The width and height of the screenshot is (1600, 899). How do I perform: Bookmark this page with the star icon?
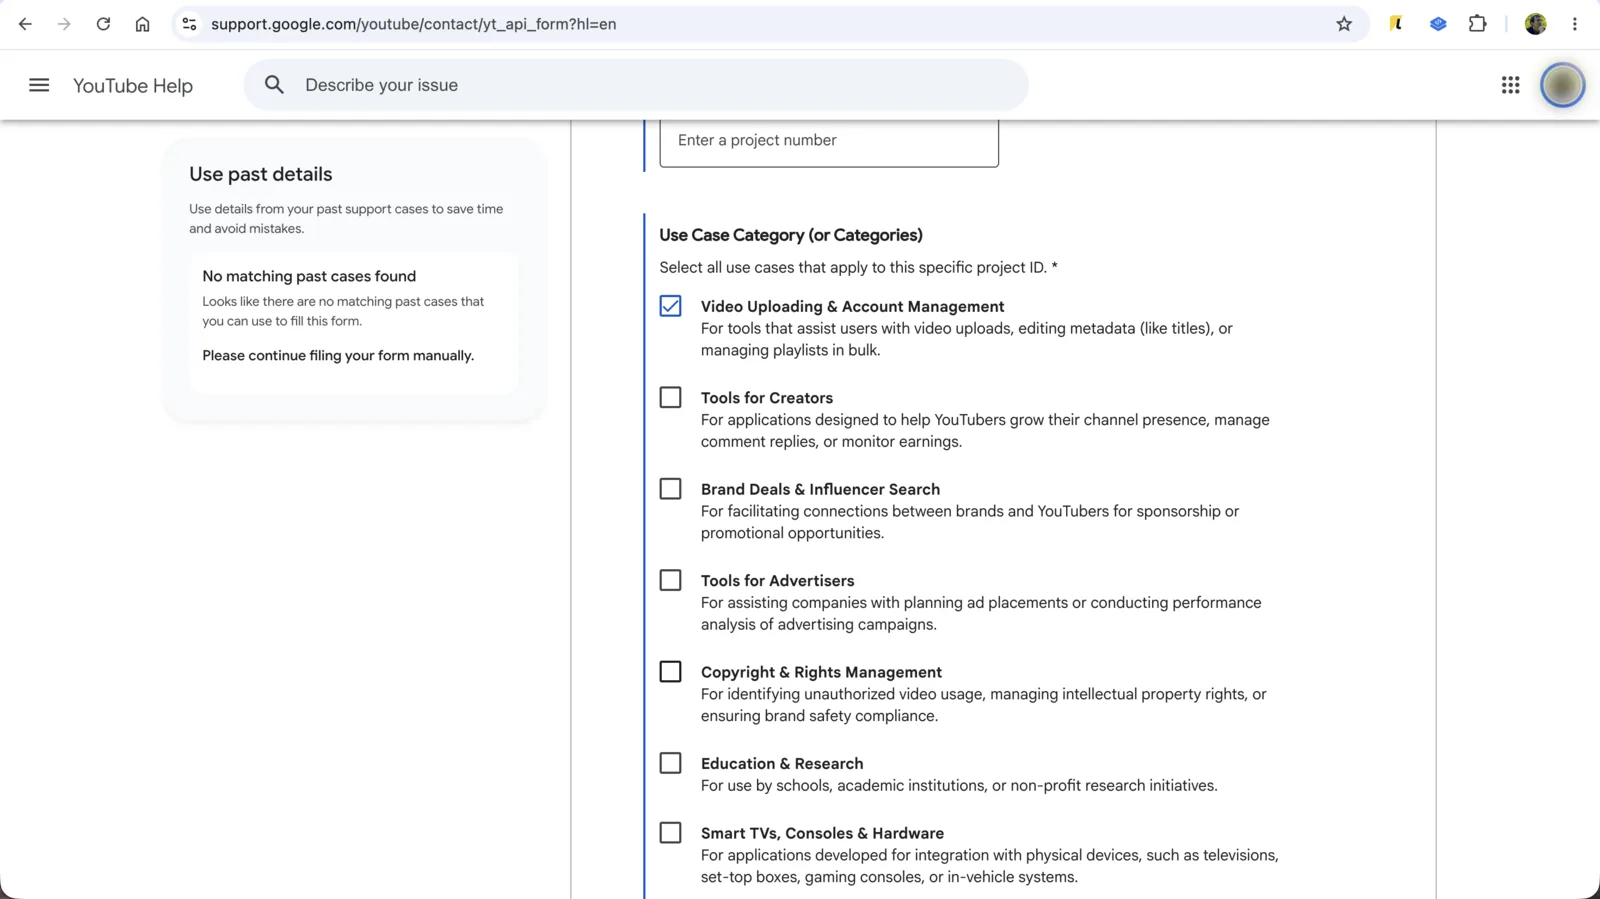click(x=1344, y=24)
